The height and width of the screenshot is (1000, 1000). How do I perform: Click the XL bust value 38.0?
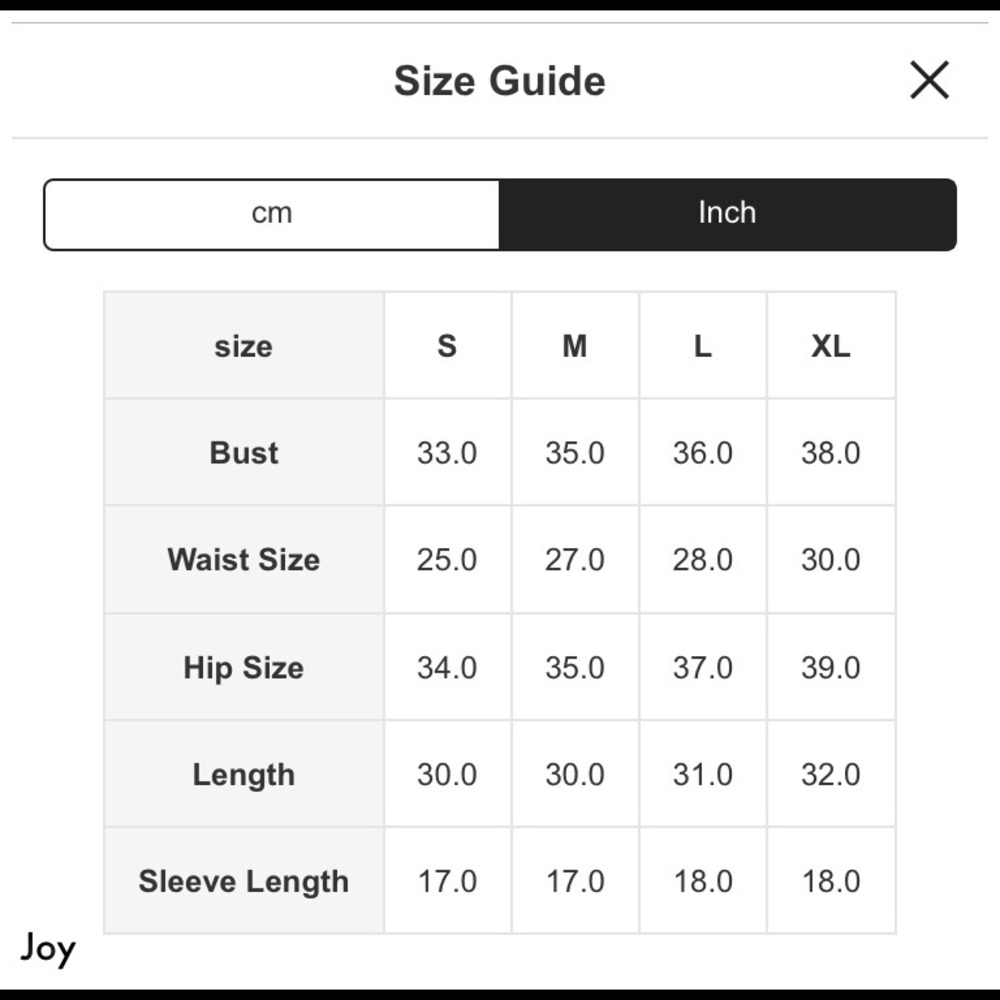[x=830, y=453]
